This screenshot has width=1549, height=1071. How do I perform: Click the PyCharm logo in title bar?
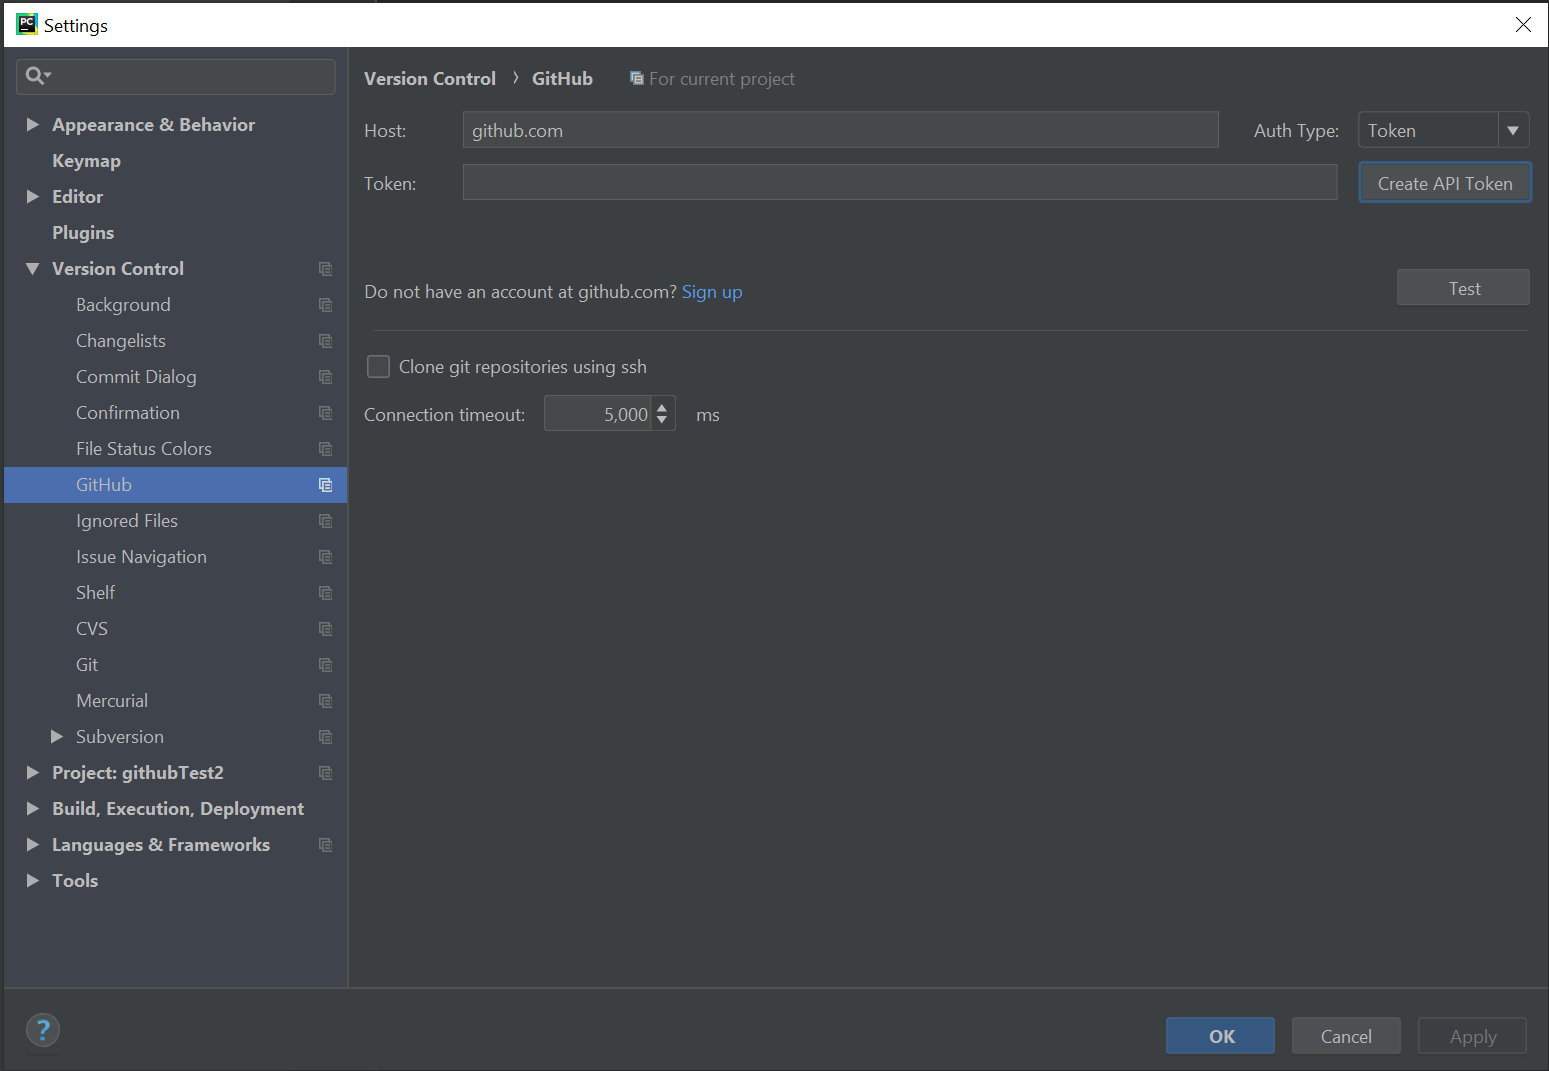(27, 24)
